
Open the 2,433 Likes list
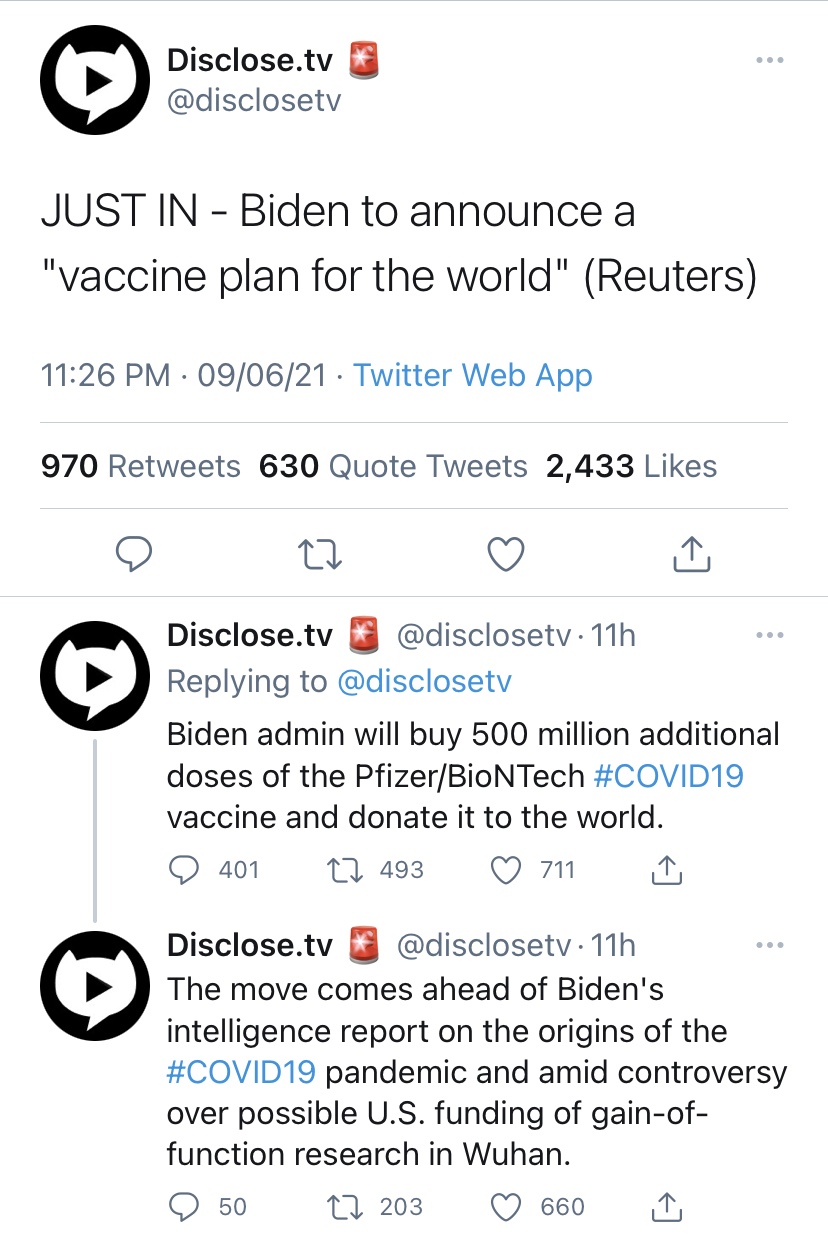pyautogui.click(x=631, y=466)
